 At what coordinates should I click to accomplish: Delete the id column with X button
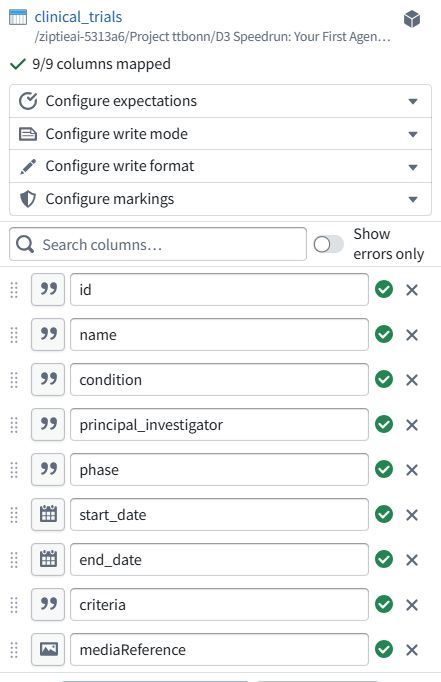(412, 290)
